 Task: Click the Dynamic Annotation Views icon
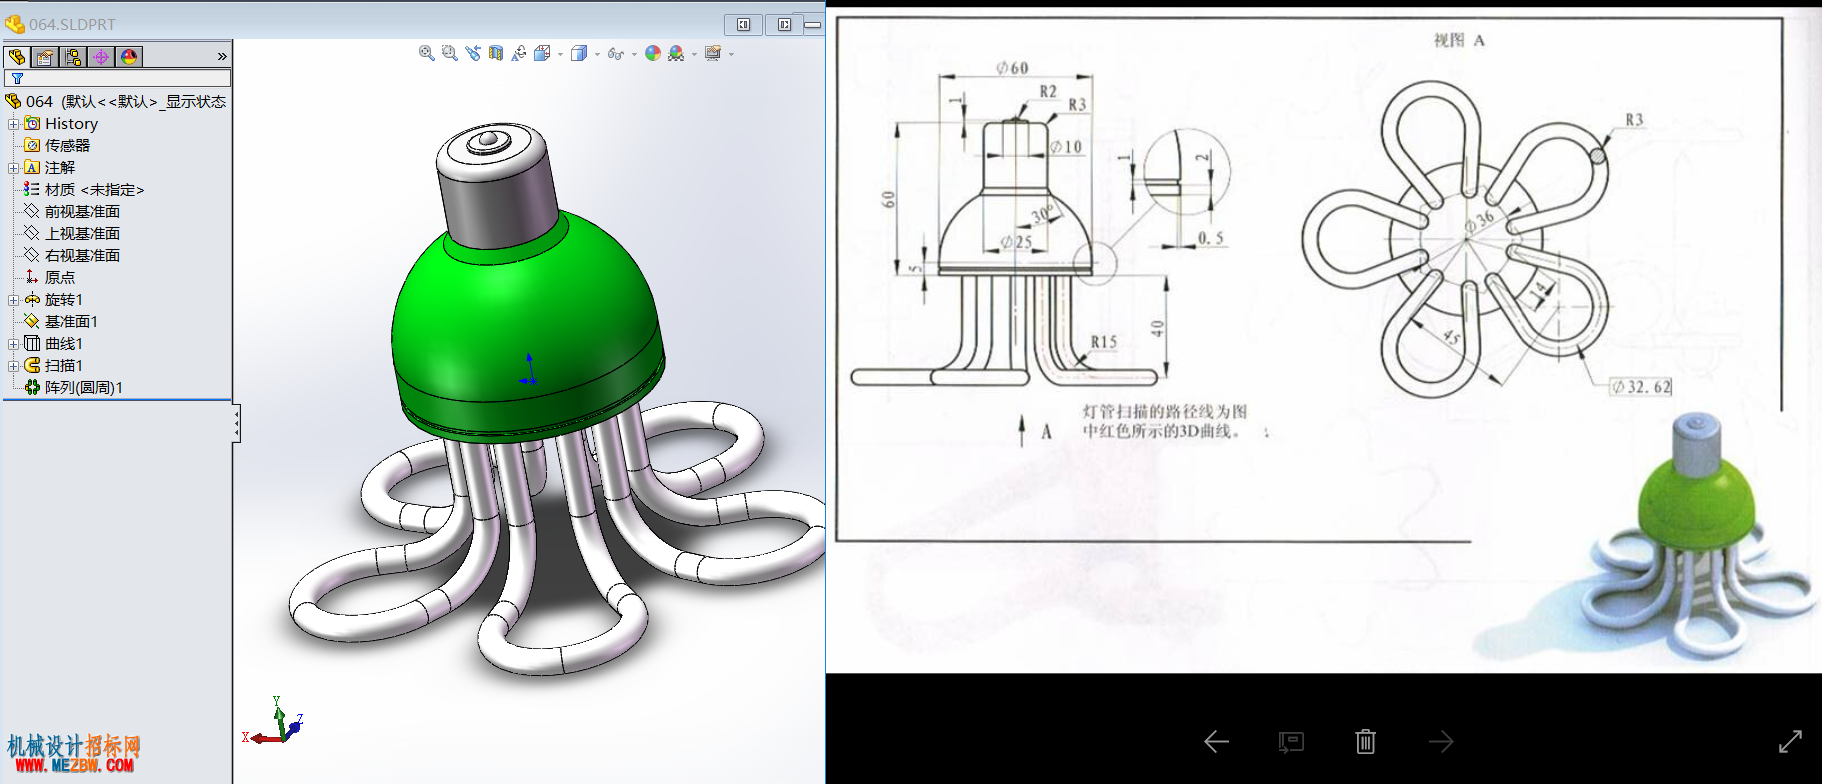click(519, 53)
